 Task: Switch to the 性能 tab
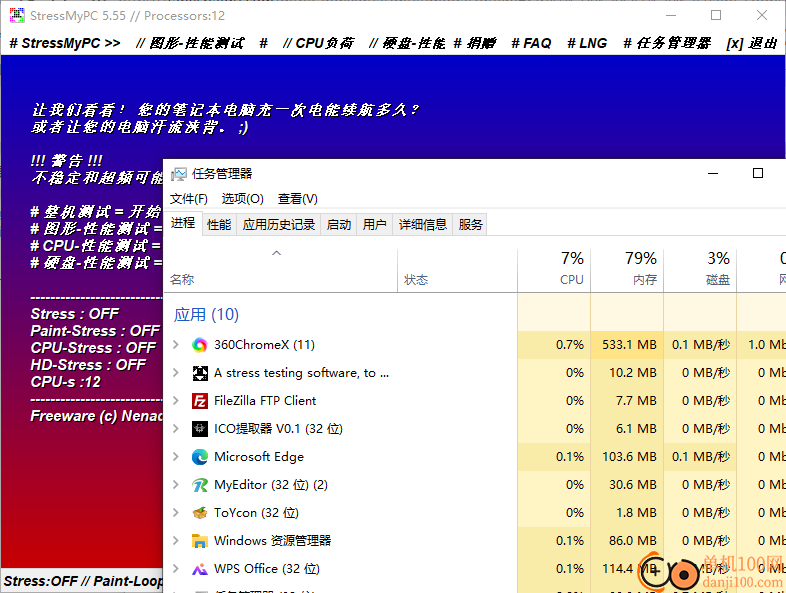click(219, 225)
